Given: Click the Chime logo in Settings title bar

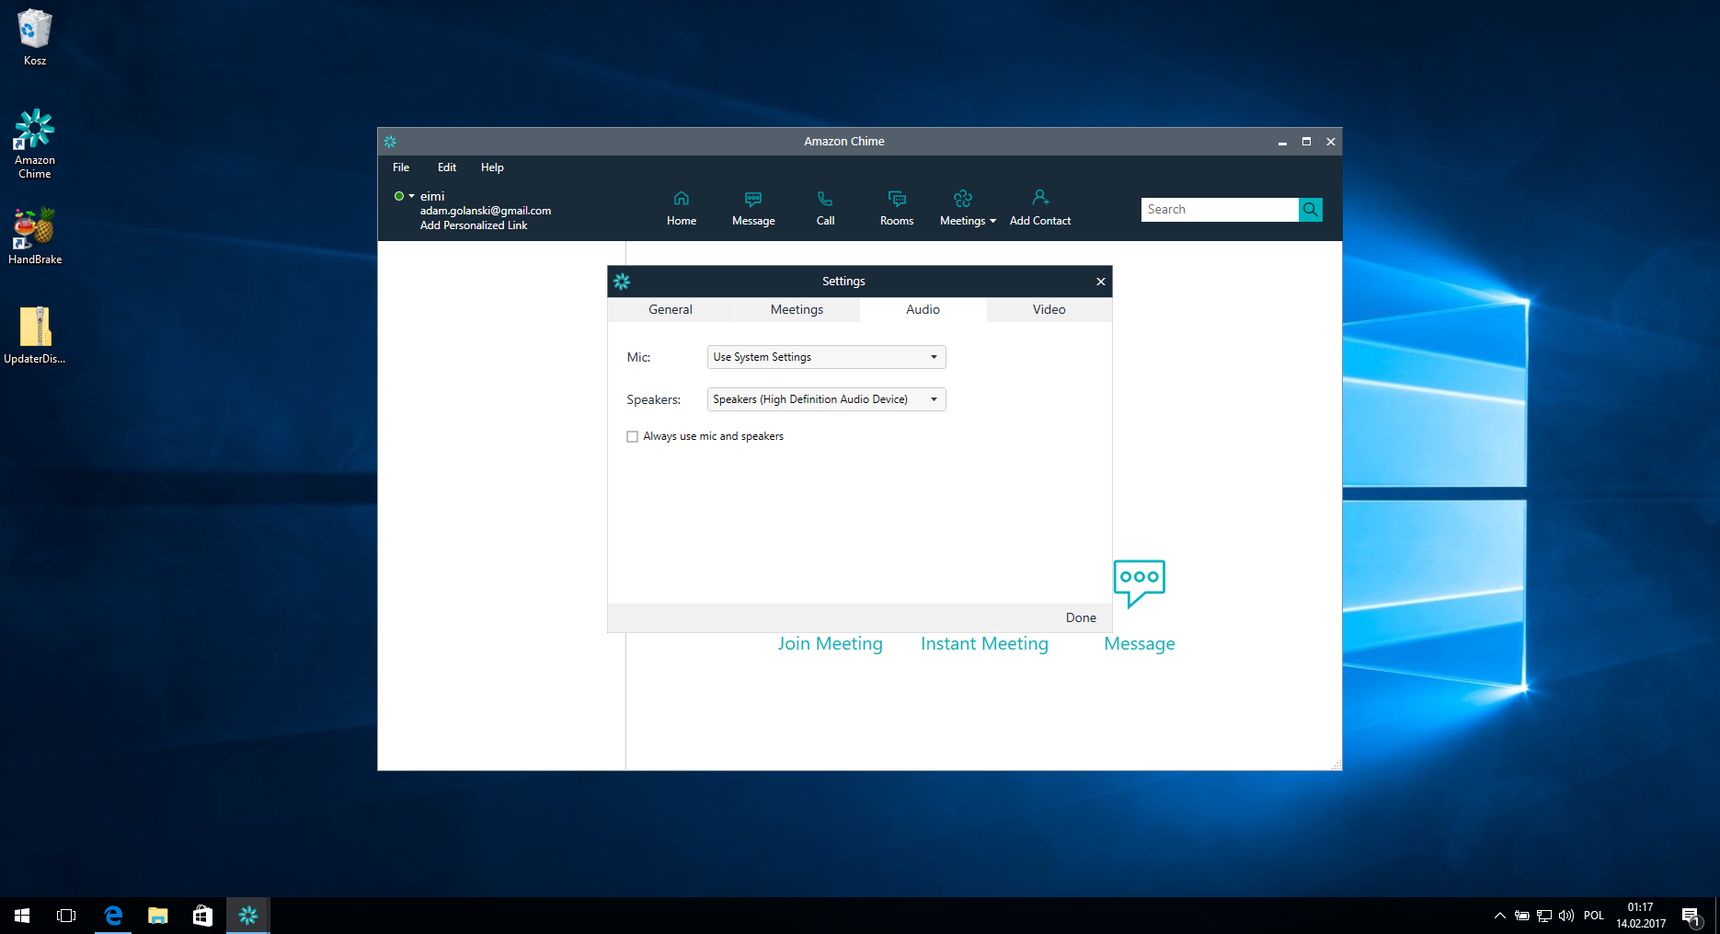Looking at the screenshot, I should click(622, 281).
